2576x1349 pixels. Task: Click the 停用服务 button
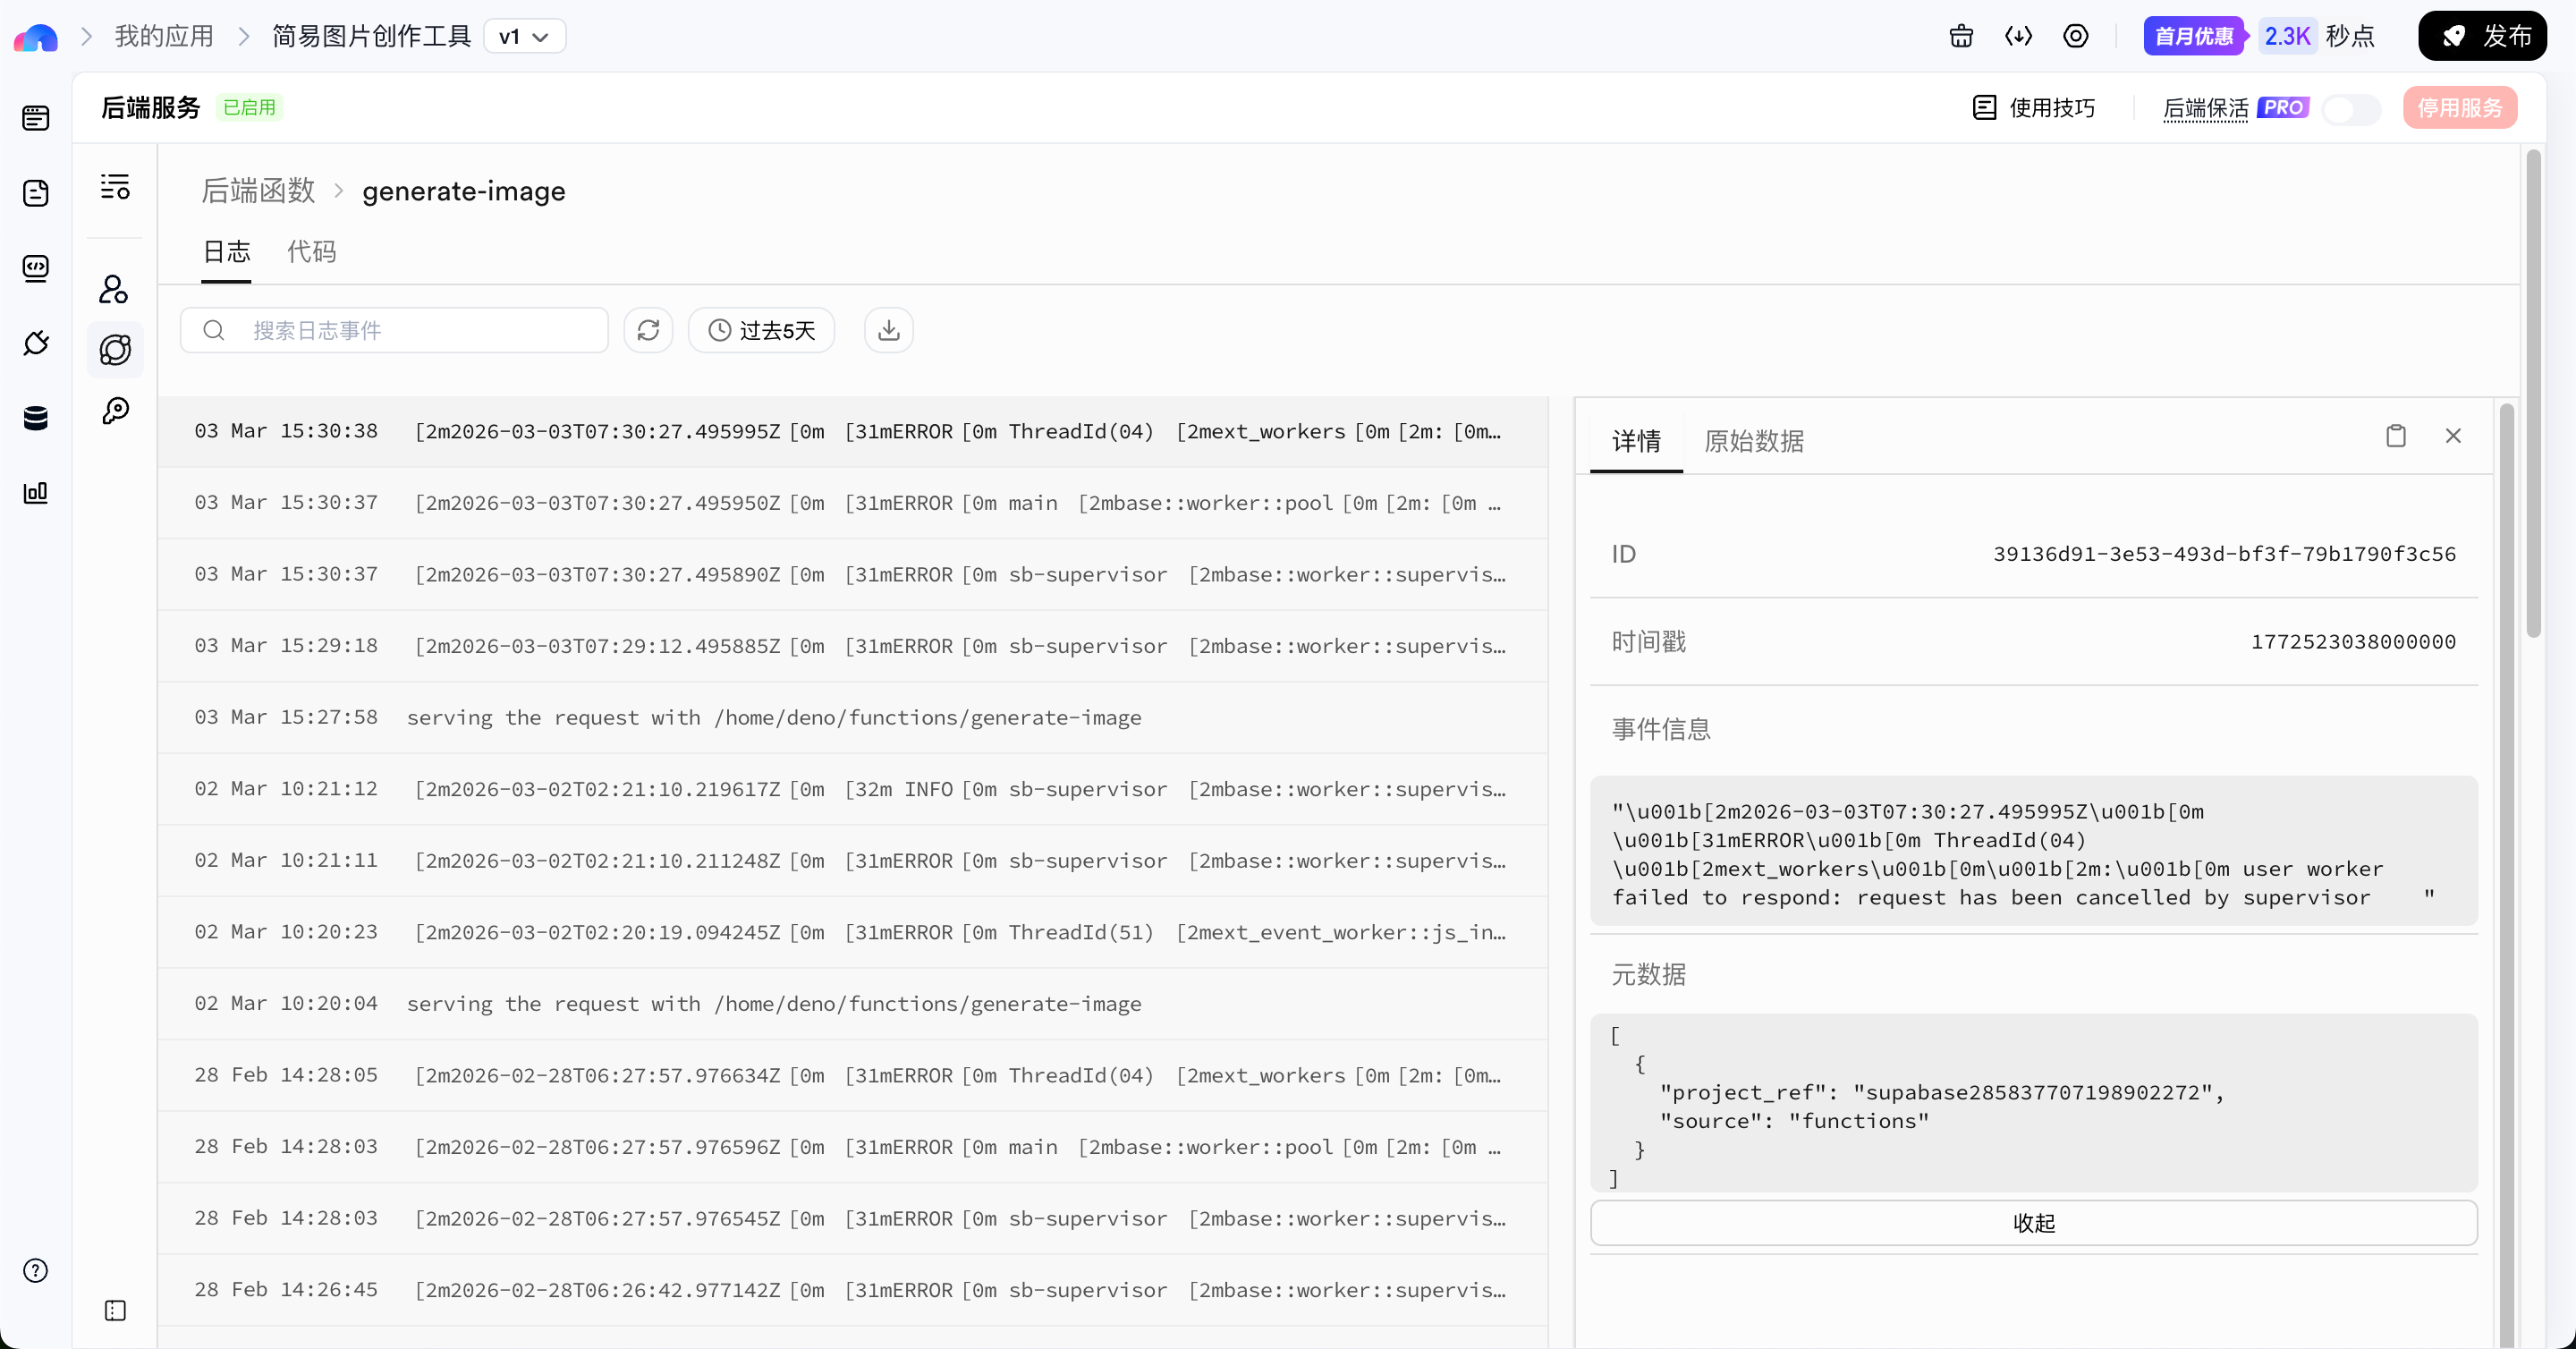tap(2460, 108)
